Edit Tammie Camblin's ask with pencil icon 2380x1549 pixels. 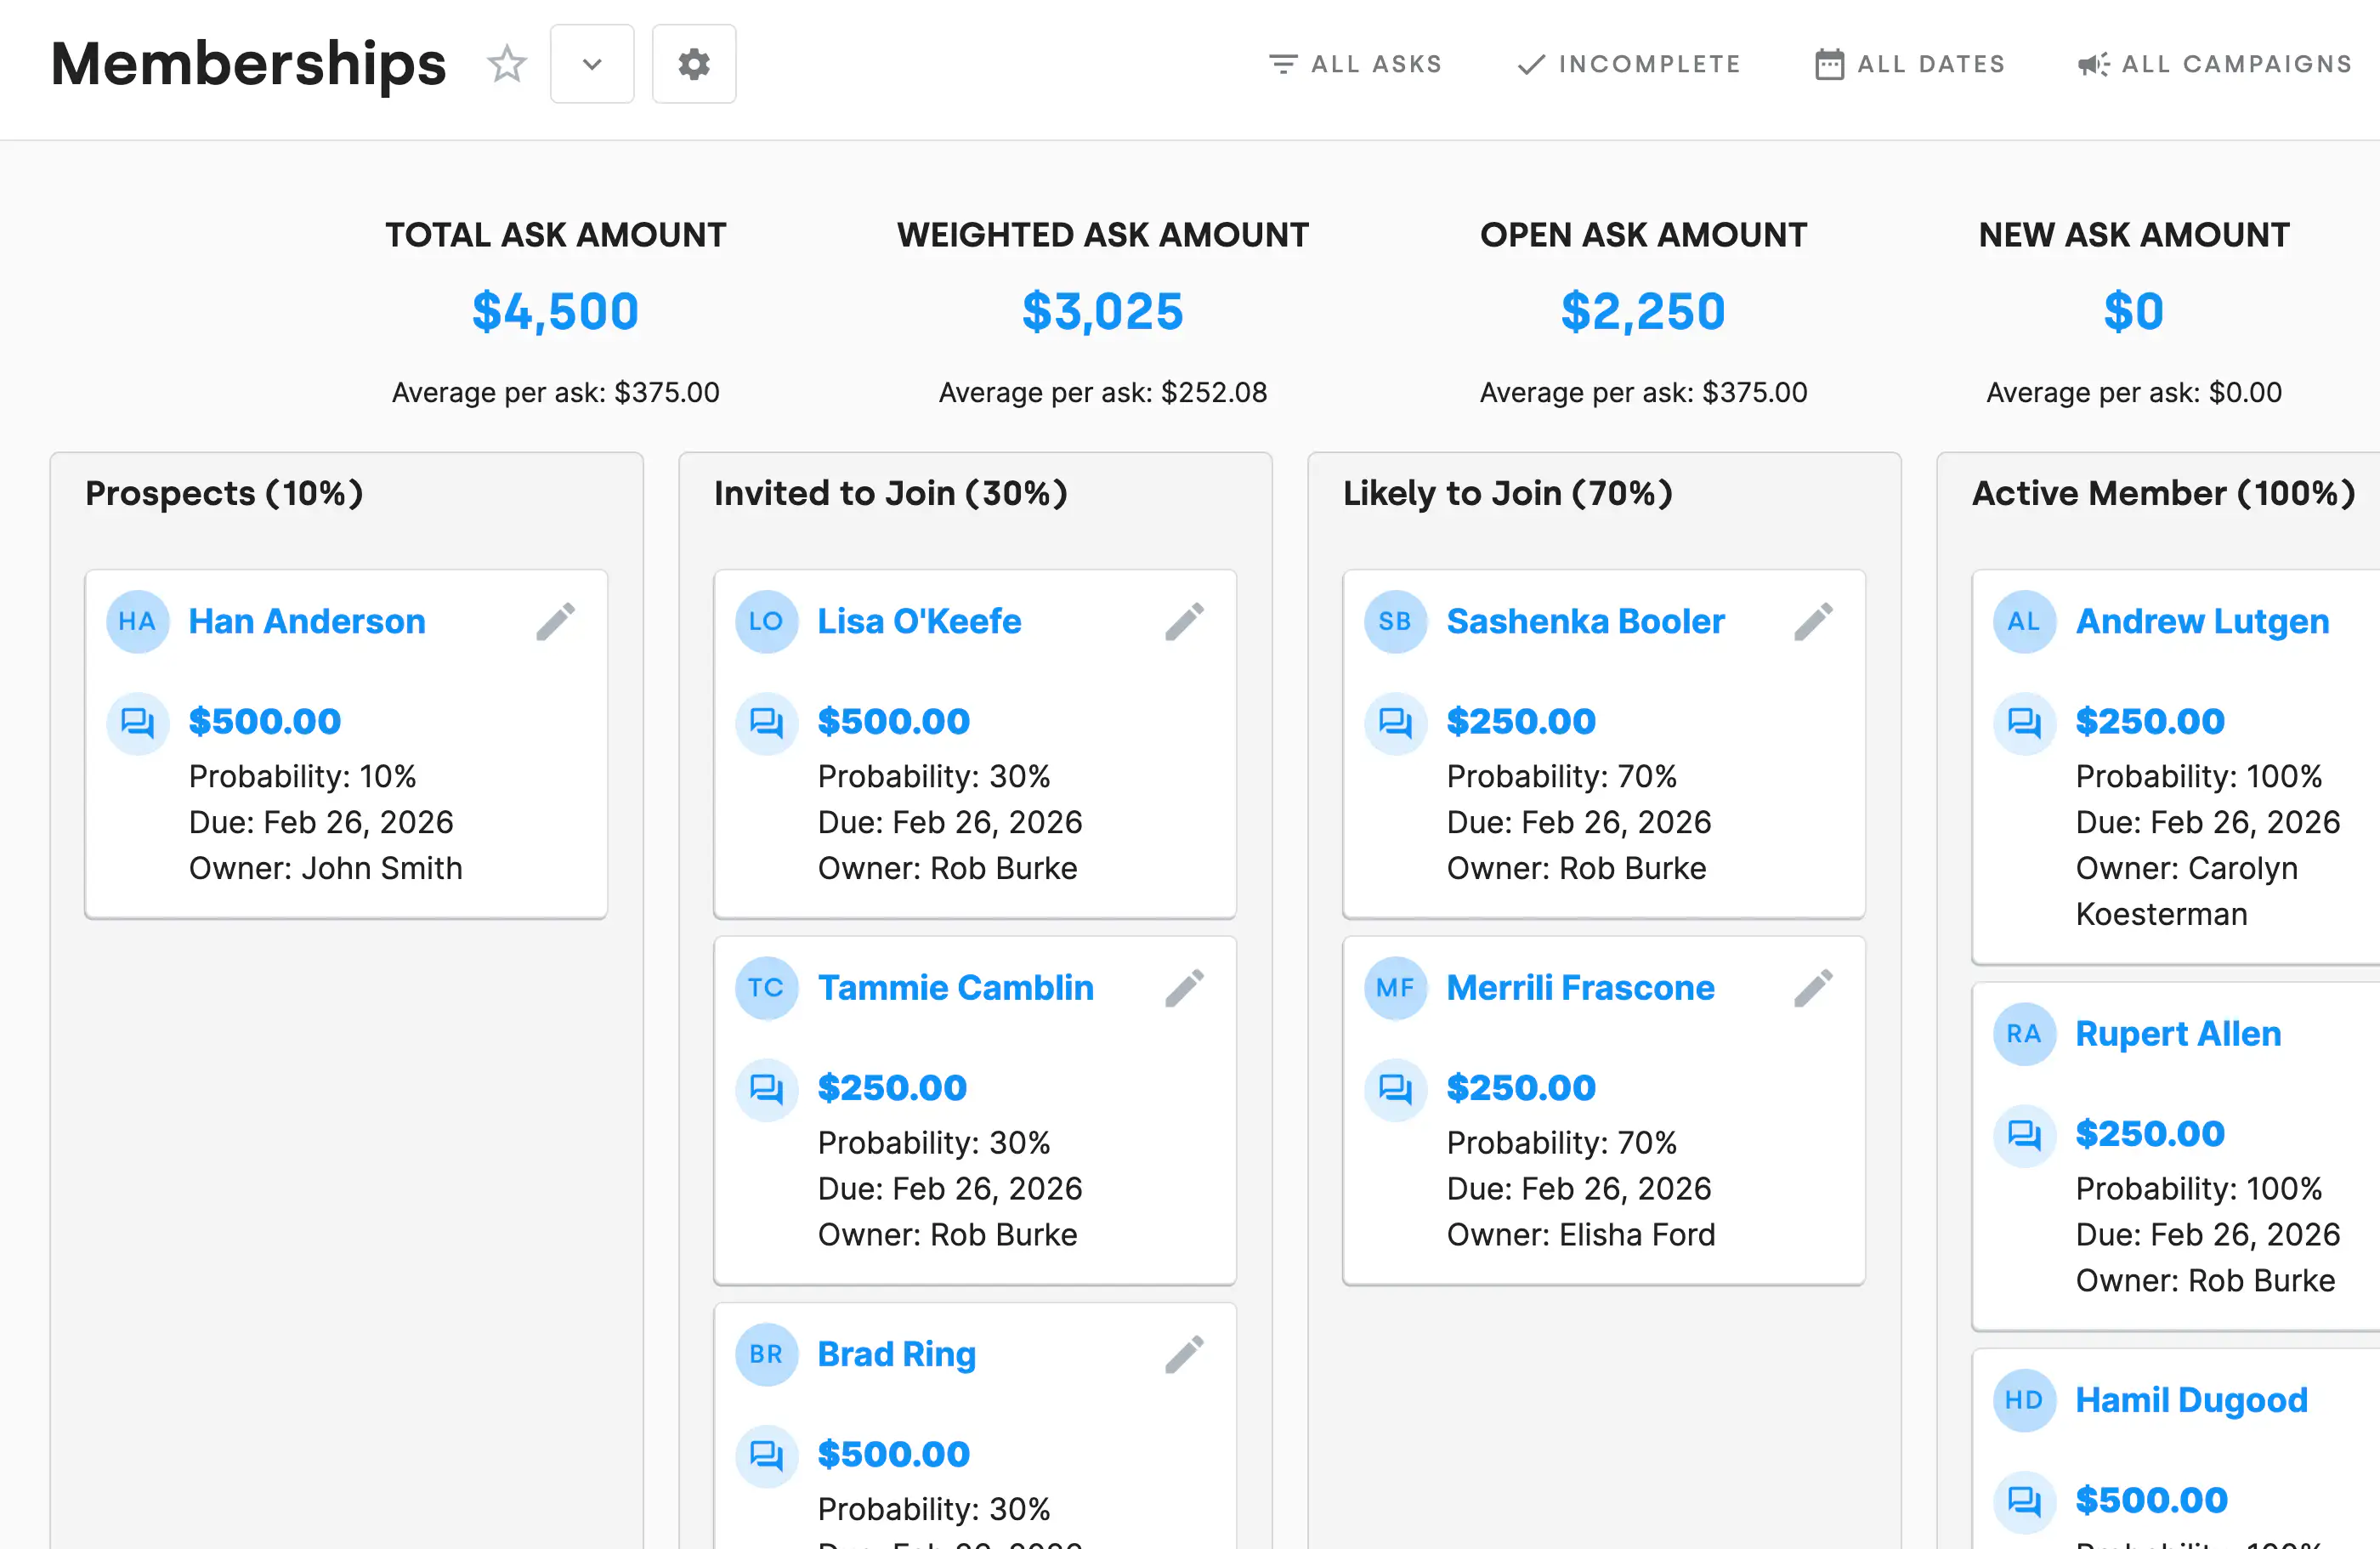pyautogui.click(x=1184, y=988)
